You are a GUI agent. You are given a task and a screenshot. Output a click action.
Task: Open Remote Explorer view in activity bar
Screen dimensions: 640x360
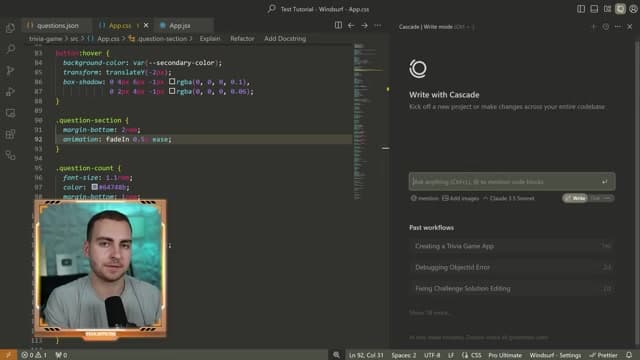tap(11, 113)
